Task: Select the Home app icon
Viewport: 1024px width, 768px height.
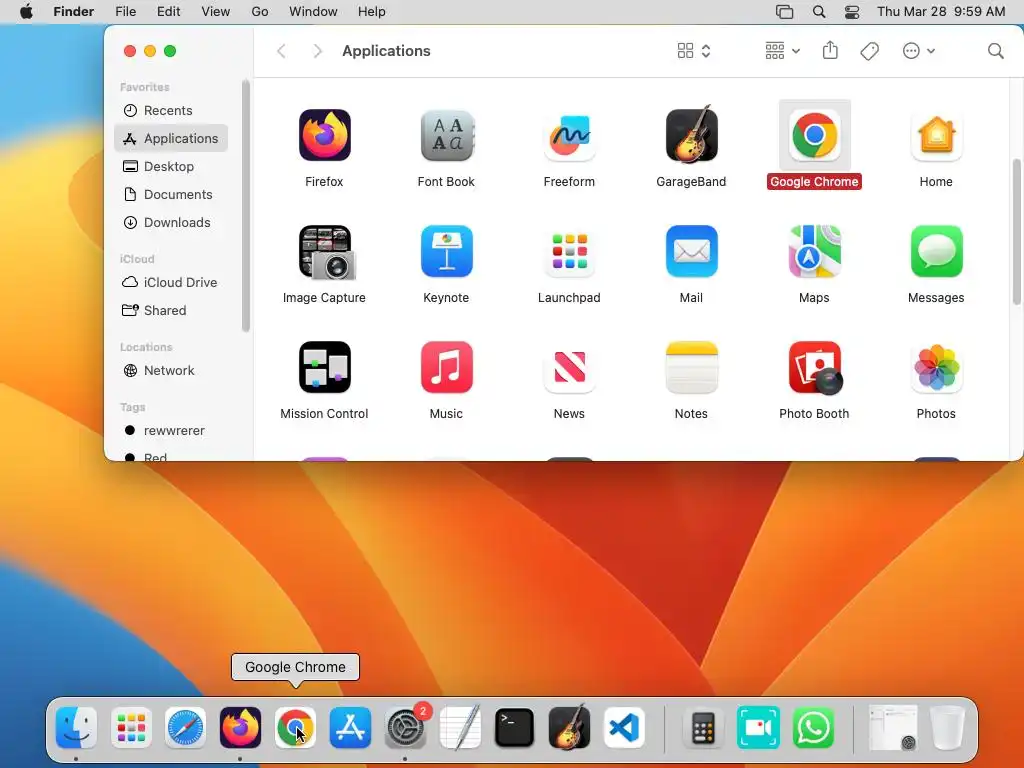Action: pyautogui.click(x=936, y=136)
